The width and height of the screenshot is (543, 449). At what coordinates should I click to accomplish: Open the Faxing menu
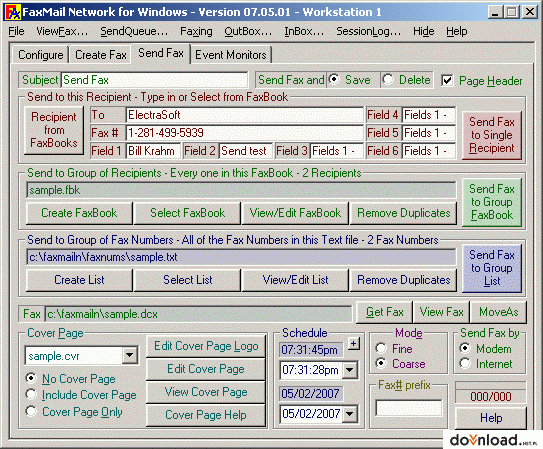click(196, 31)
